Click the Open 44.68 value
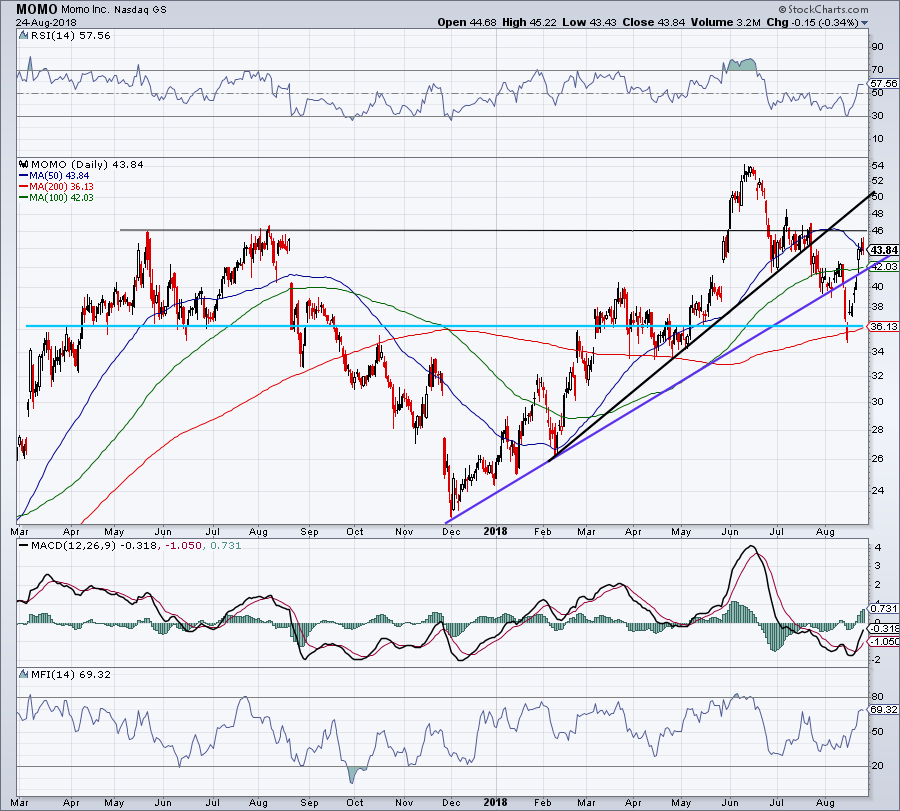Image resolution: width=900 pixels, height=811 pixels. coord(468,22)
